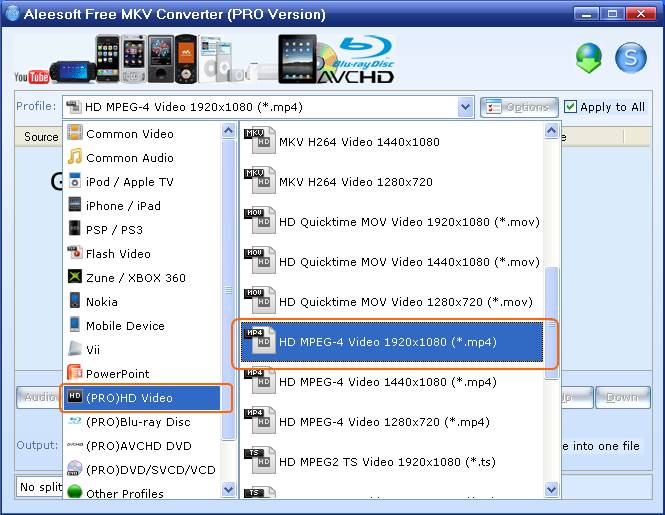The image size is (665, 515).
Task: Click the Quicktime MOV 1280x720 format icon
Action: (x=259, y=302)
